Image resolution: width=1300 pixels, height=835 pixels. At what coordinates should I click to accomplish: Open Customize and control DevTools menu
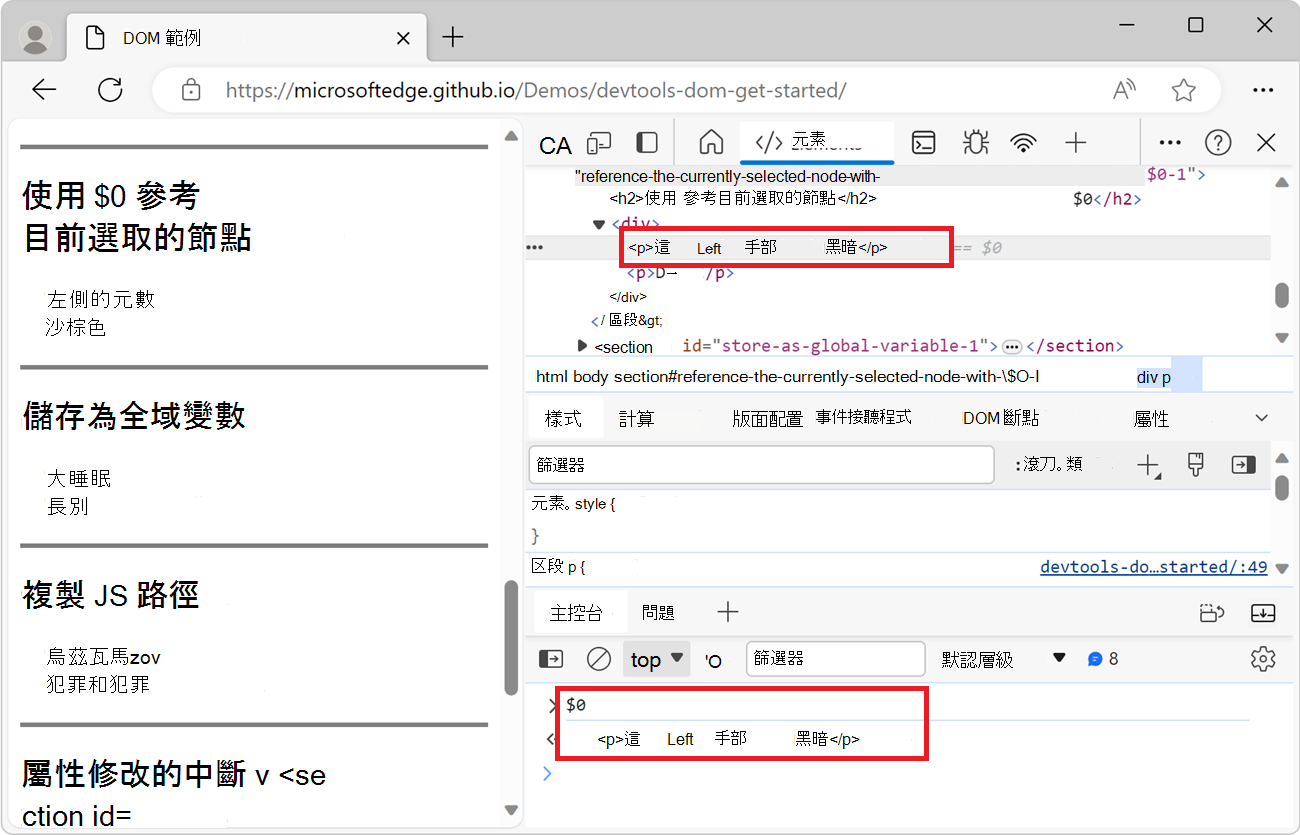pos(1170,143)
